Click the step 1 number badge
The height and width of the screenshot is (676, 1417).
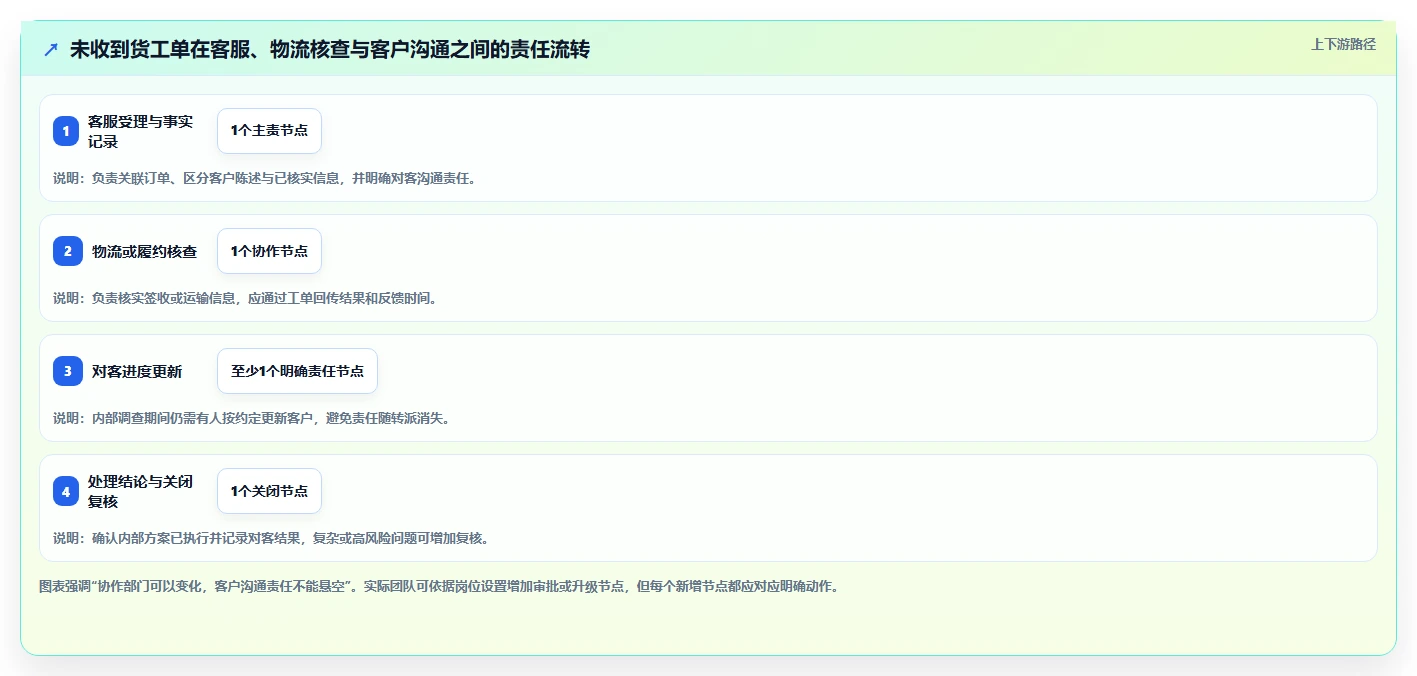(x=66, y=131)
